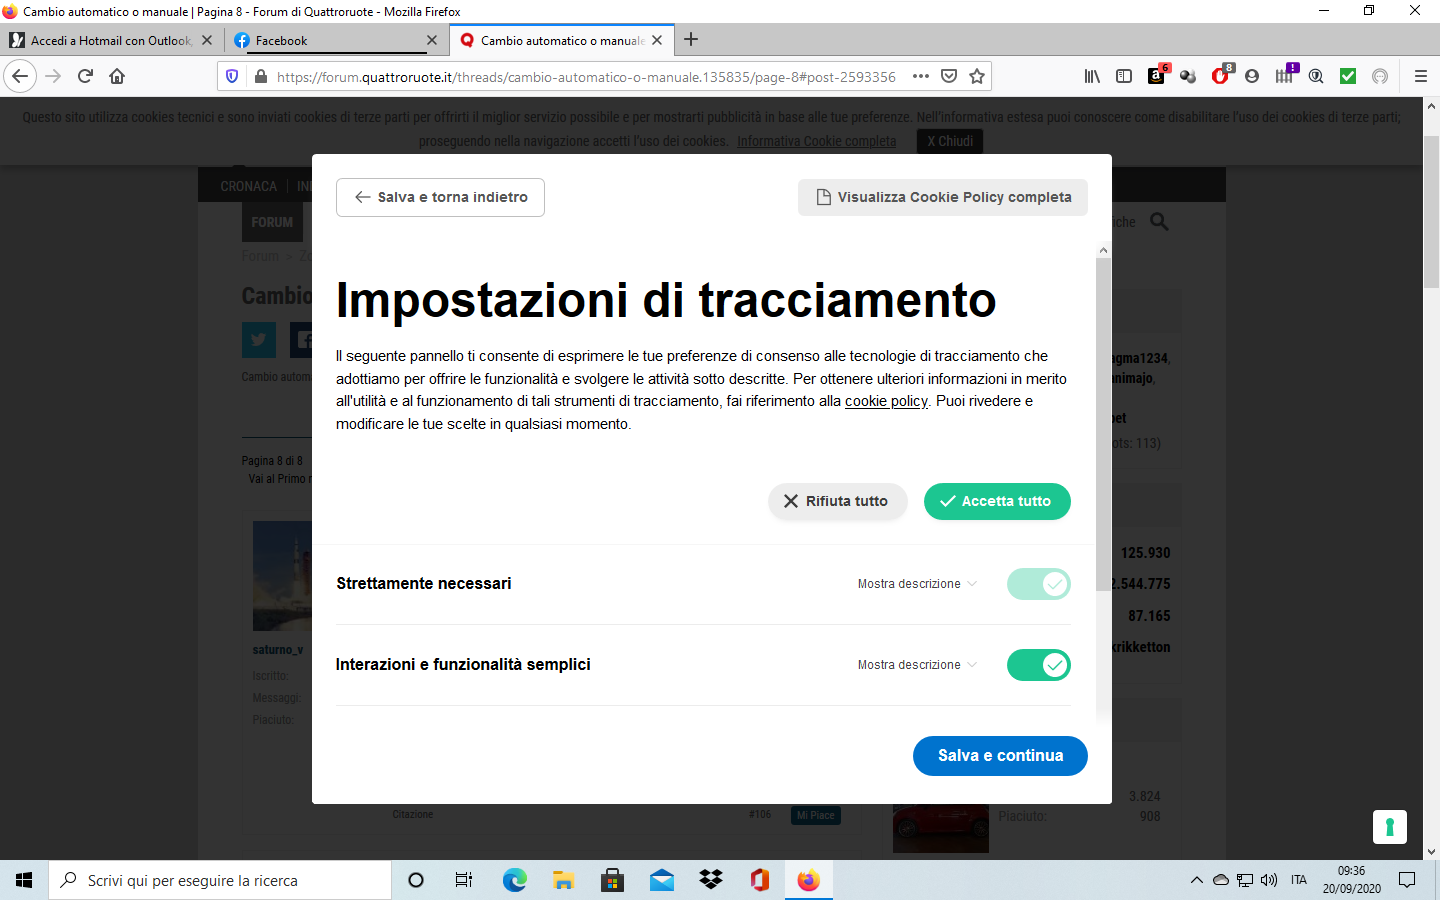Bookmark this page with the star

click(977, 76)
